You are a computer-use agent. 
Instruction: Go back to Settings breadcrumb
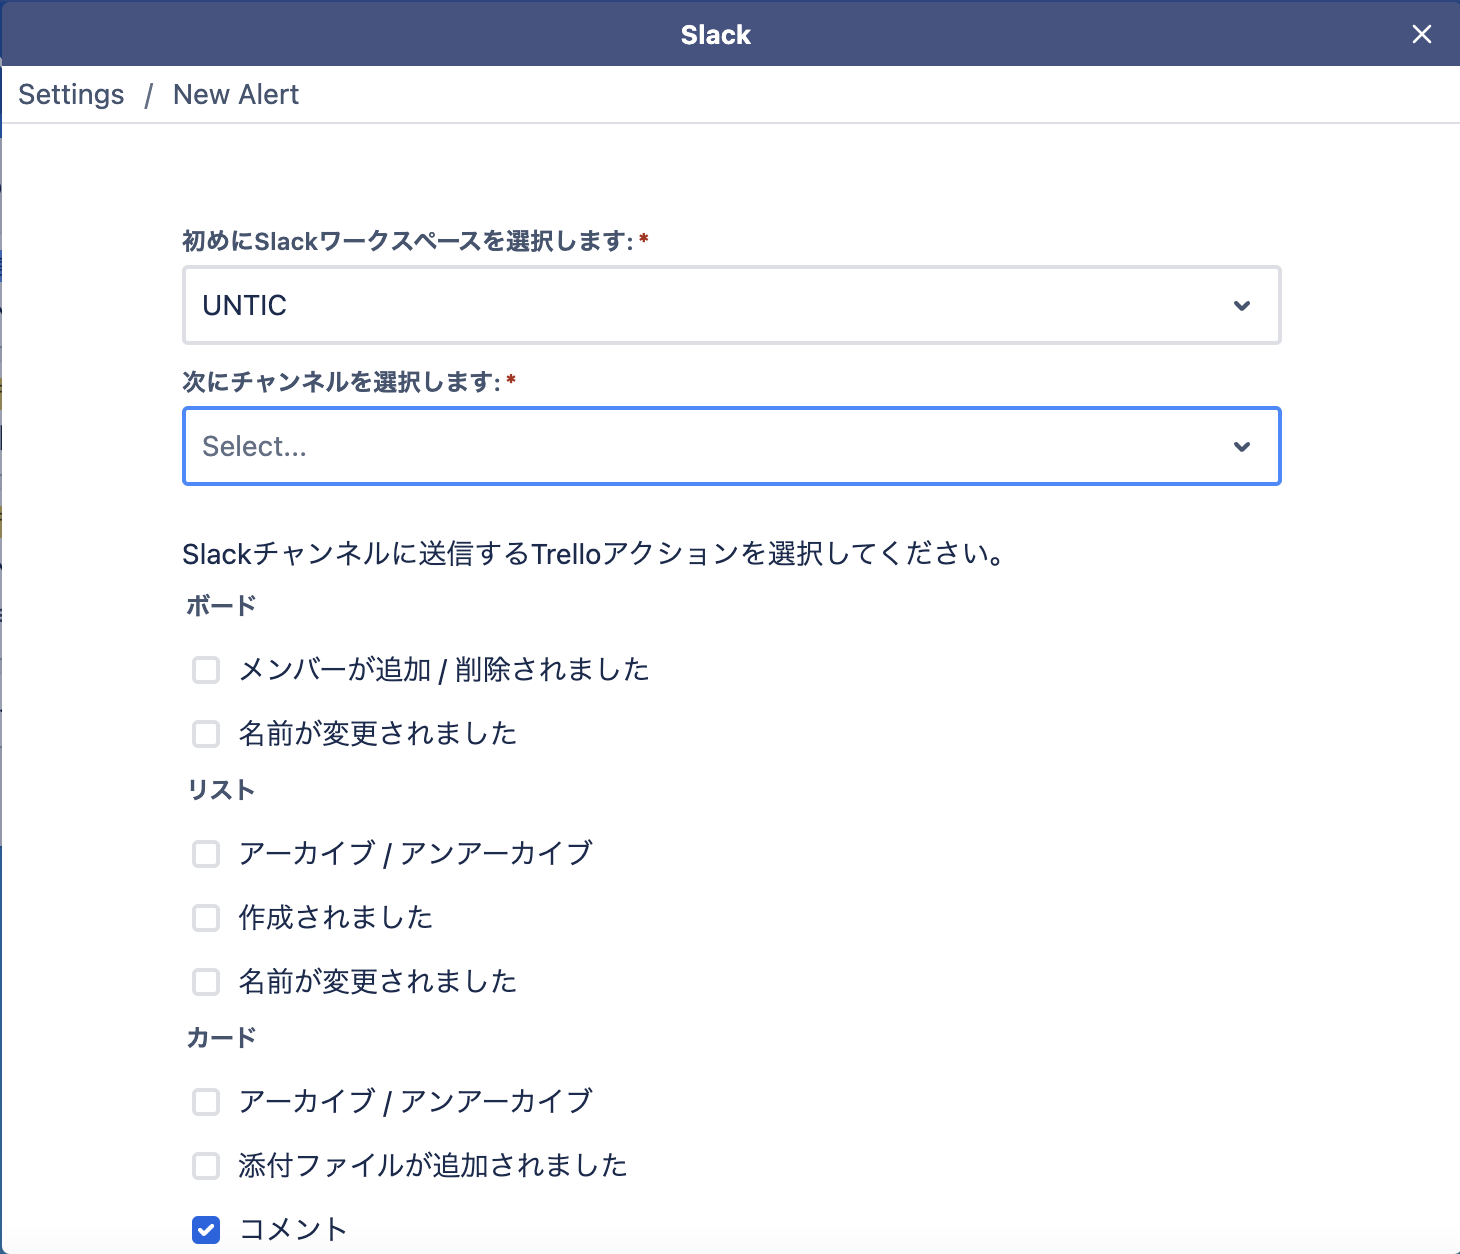pyautogui.click(x=72, y=94)
